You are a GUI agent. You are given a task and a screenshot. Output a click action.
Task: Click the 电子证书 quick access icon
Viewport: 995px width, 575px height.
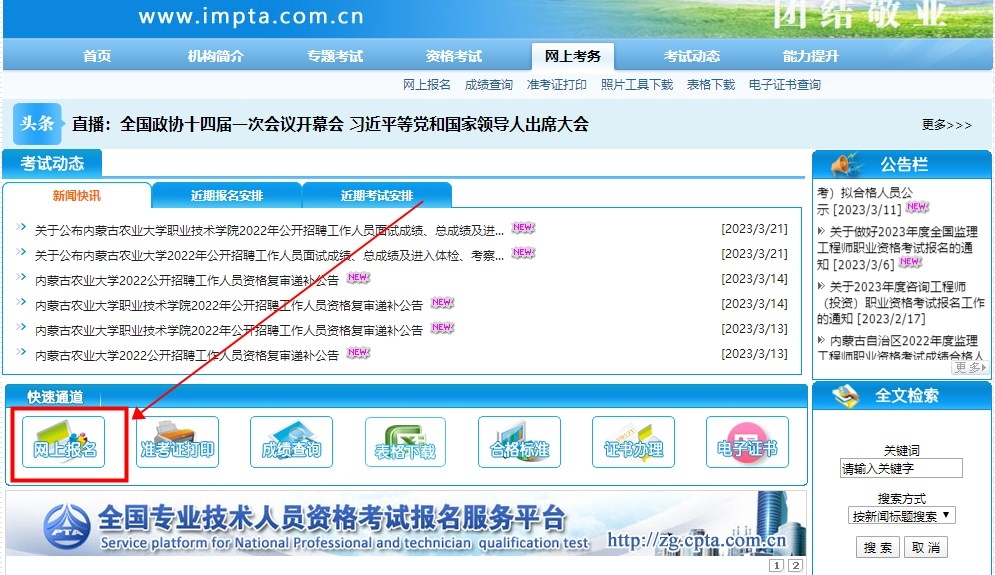747,443
